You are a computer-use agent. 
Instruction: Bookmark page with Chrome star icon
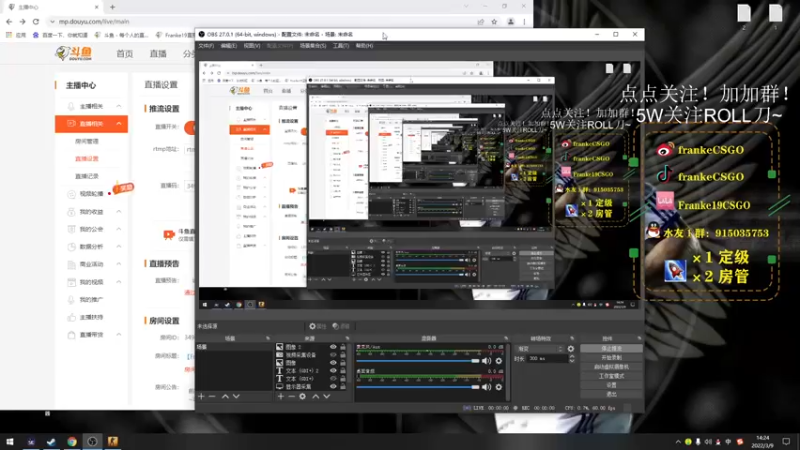click(494, 22)
